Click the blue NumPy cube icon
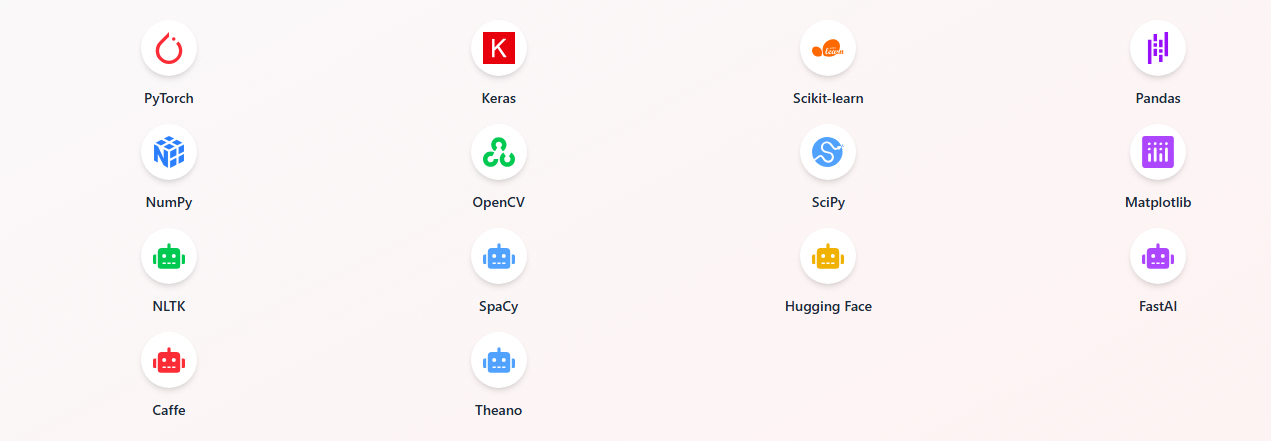The width and height of the screenshot is (1271, 441). tap(169, 152)
